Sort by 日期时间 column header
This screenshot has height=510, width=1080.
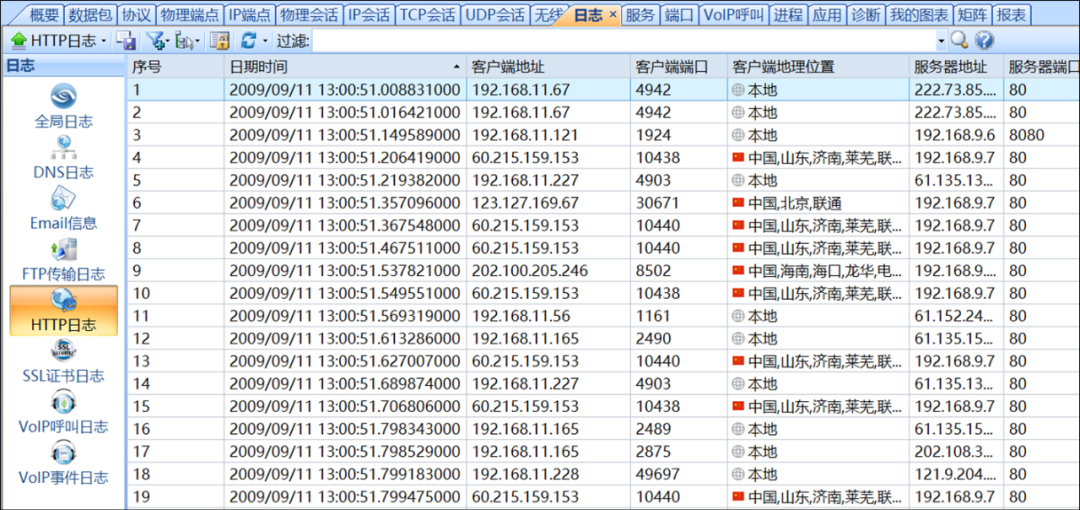[345, 67]
